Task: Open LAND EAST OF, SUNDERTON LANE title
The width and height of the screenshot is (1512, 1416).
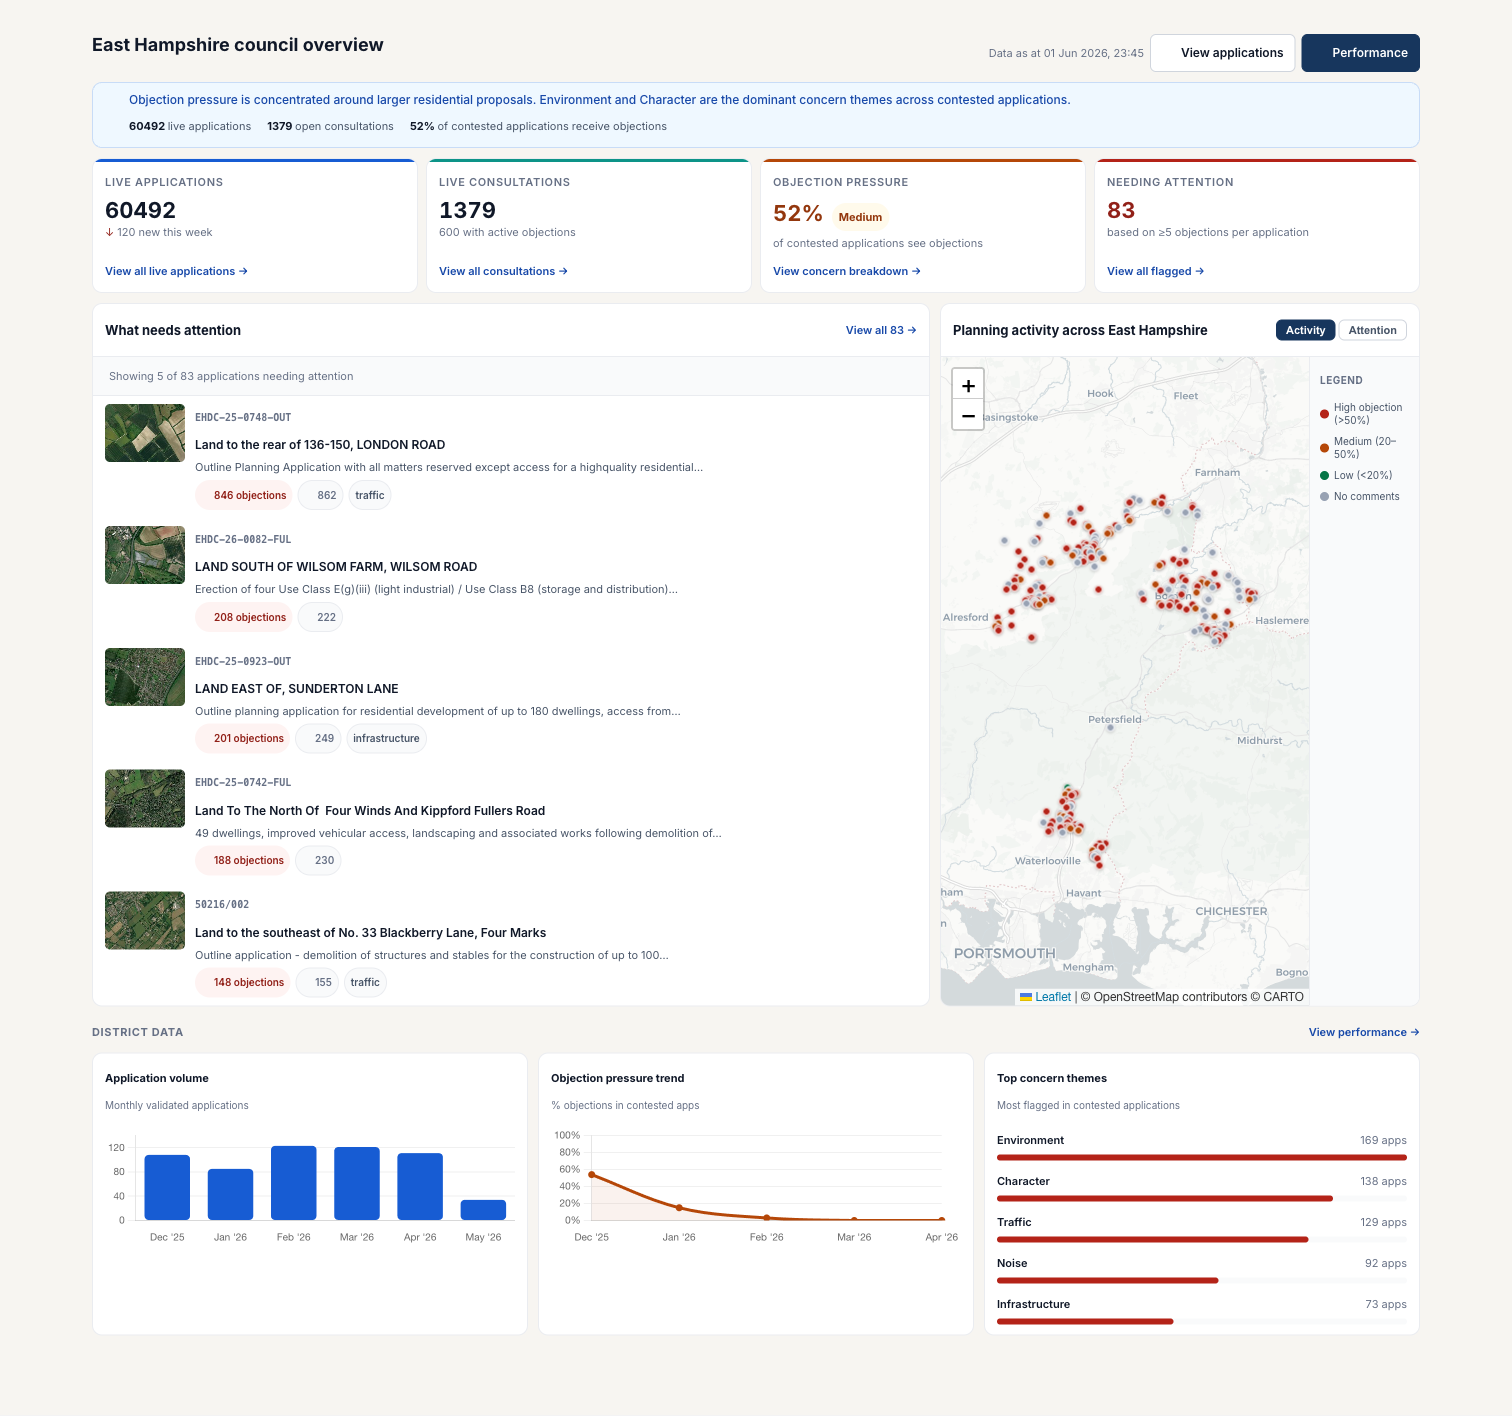Action: click(297, 689)
